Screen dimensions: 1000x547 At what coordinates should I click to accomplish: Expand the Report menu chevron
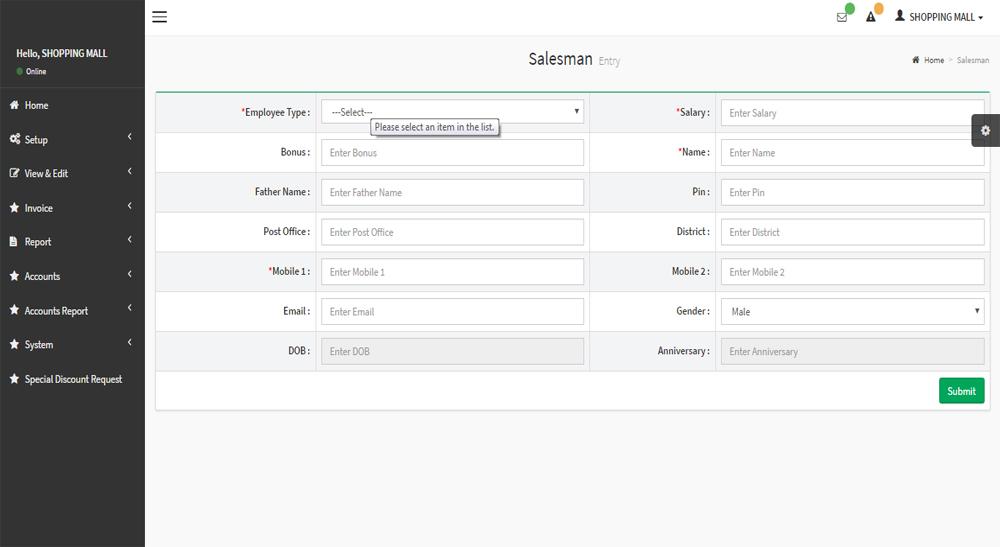[129, 239]
